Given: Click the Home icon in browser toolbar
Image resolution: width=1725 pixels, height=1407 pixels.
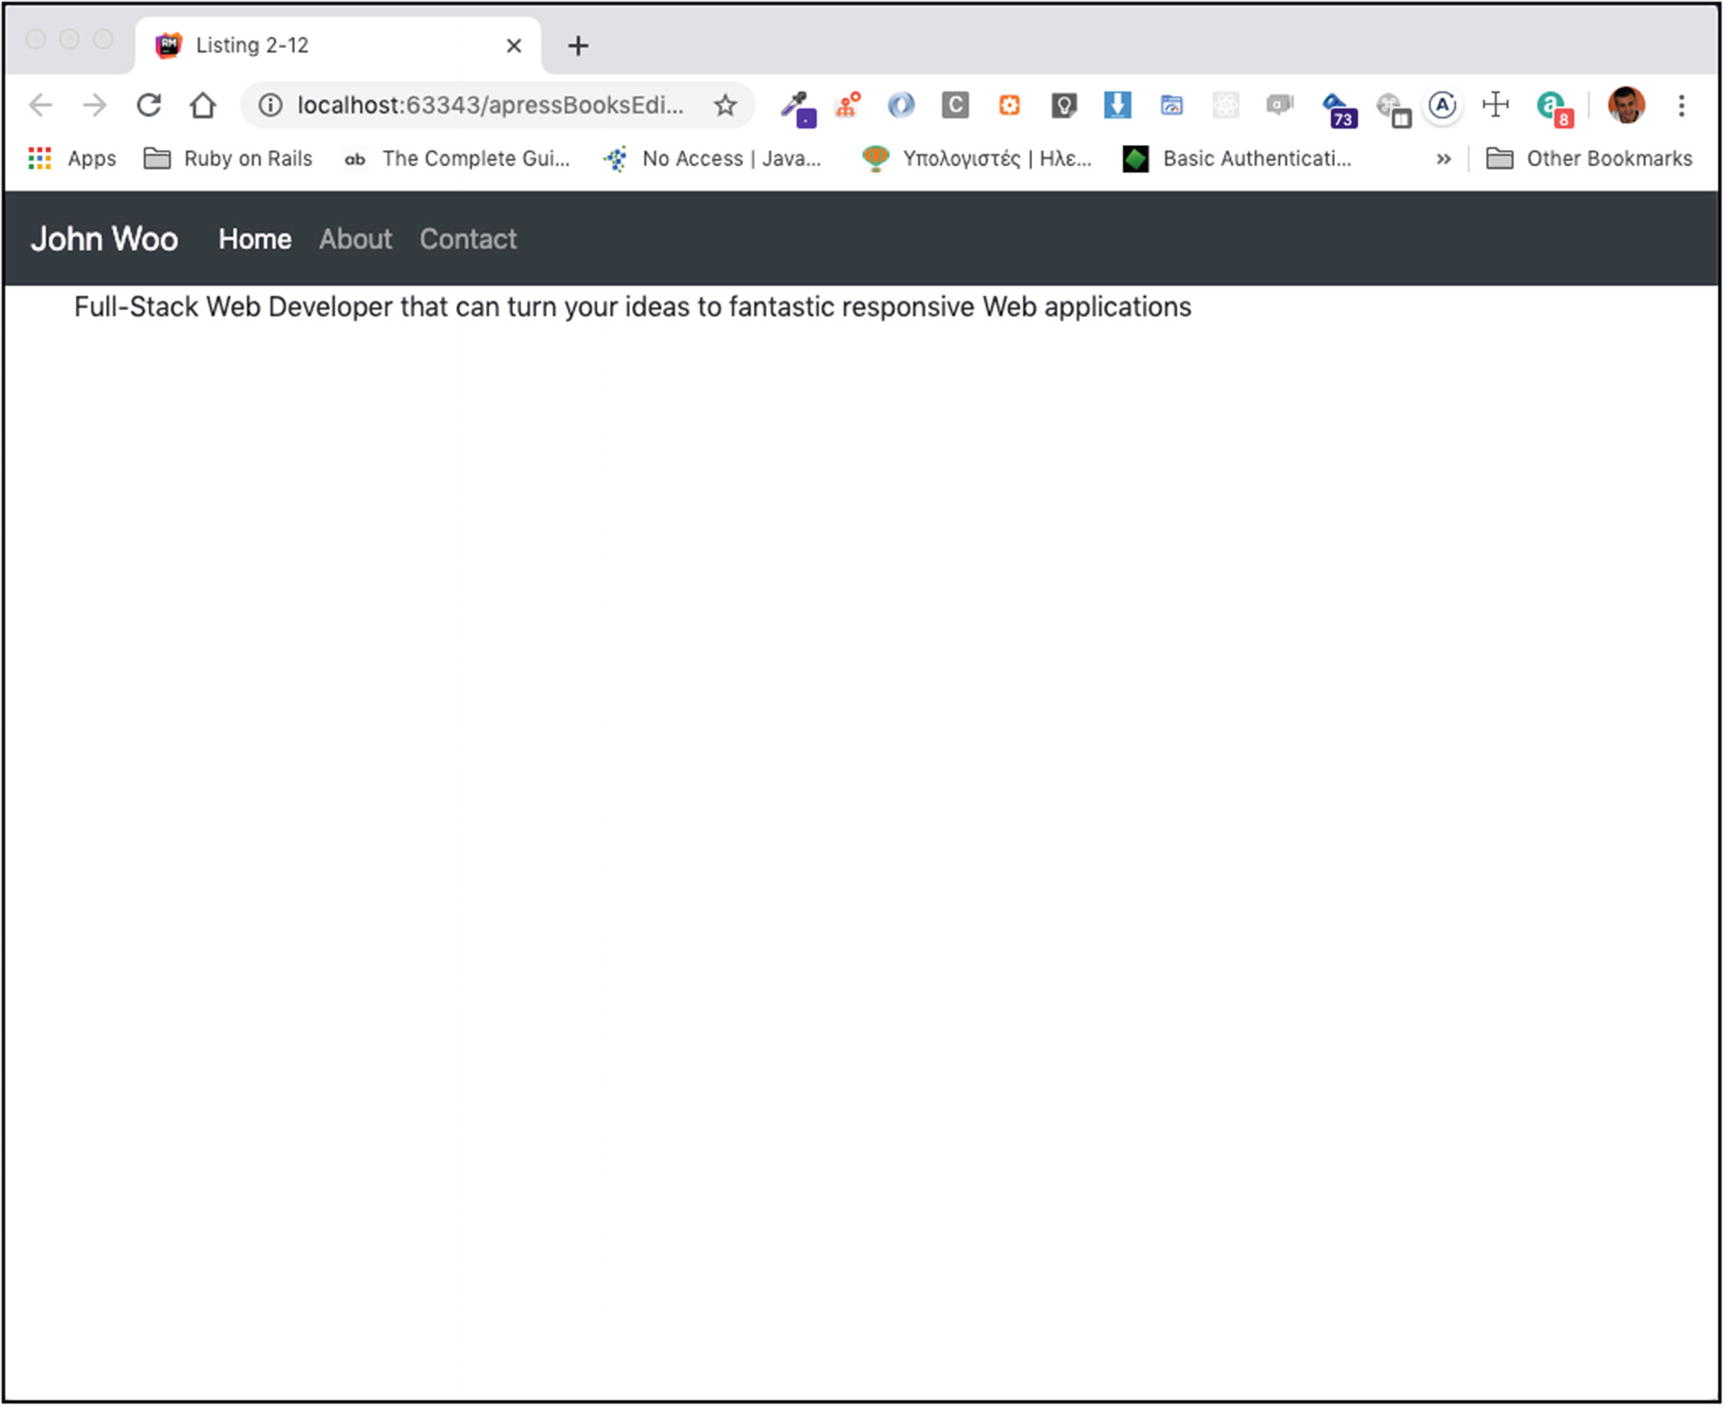Looking at the screenshot, I should point(203,105).
